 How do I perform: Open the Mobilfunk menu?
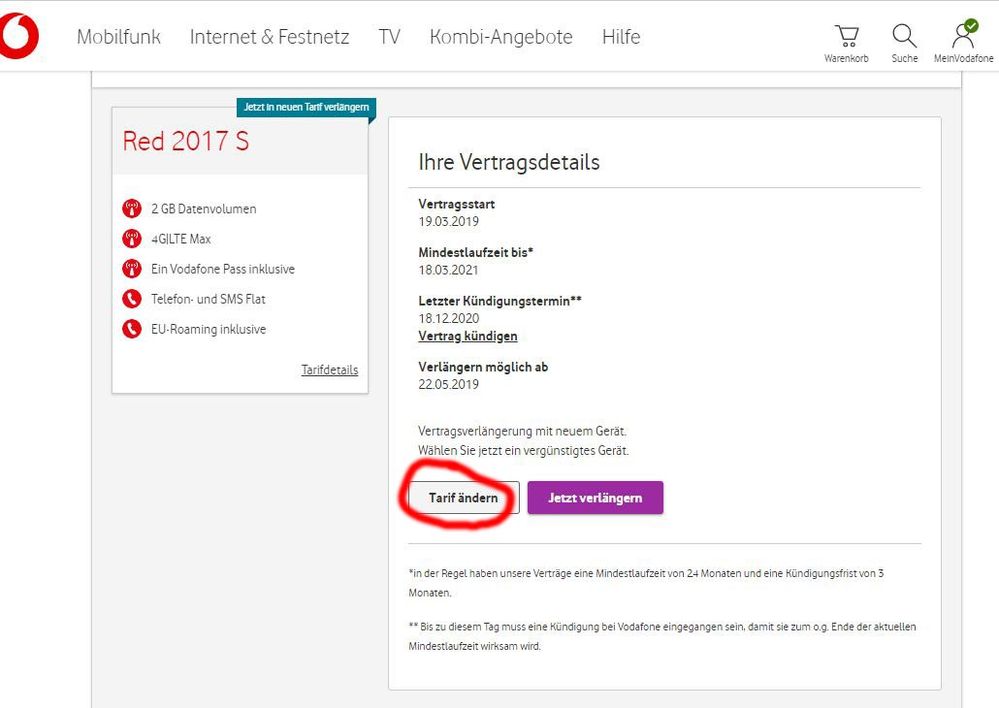tap(119, 37)
